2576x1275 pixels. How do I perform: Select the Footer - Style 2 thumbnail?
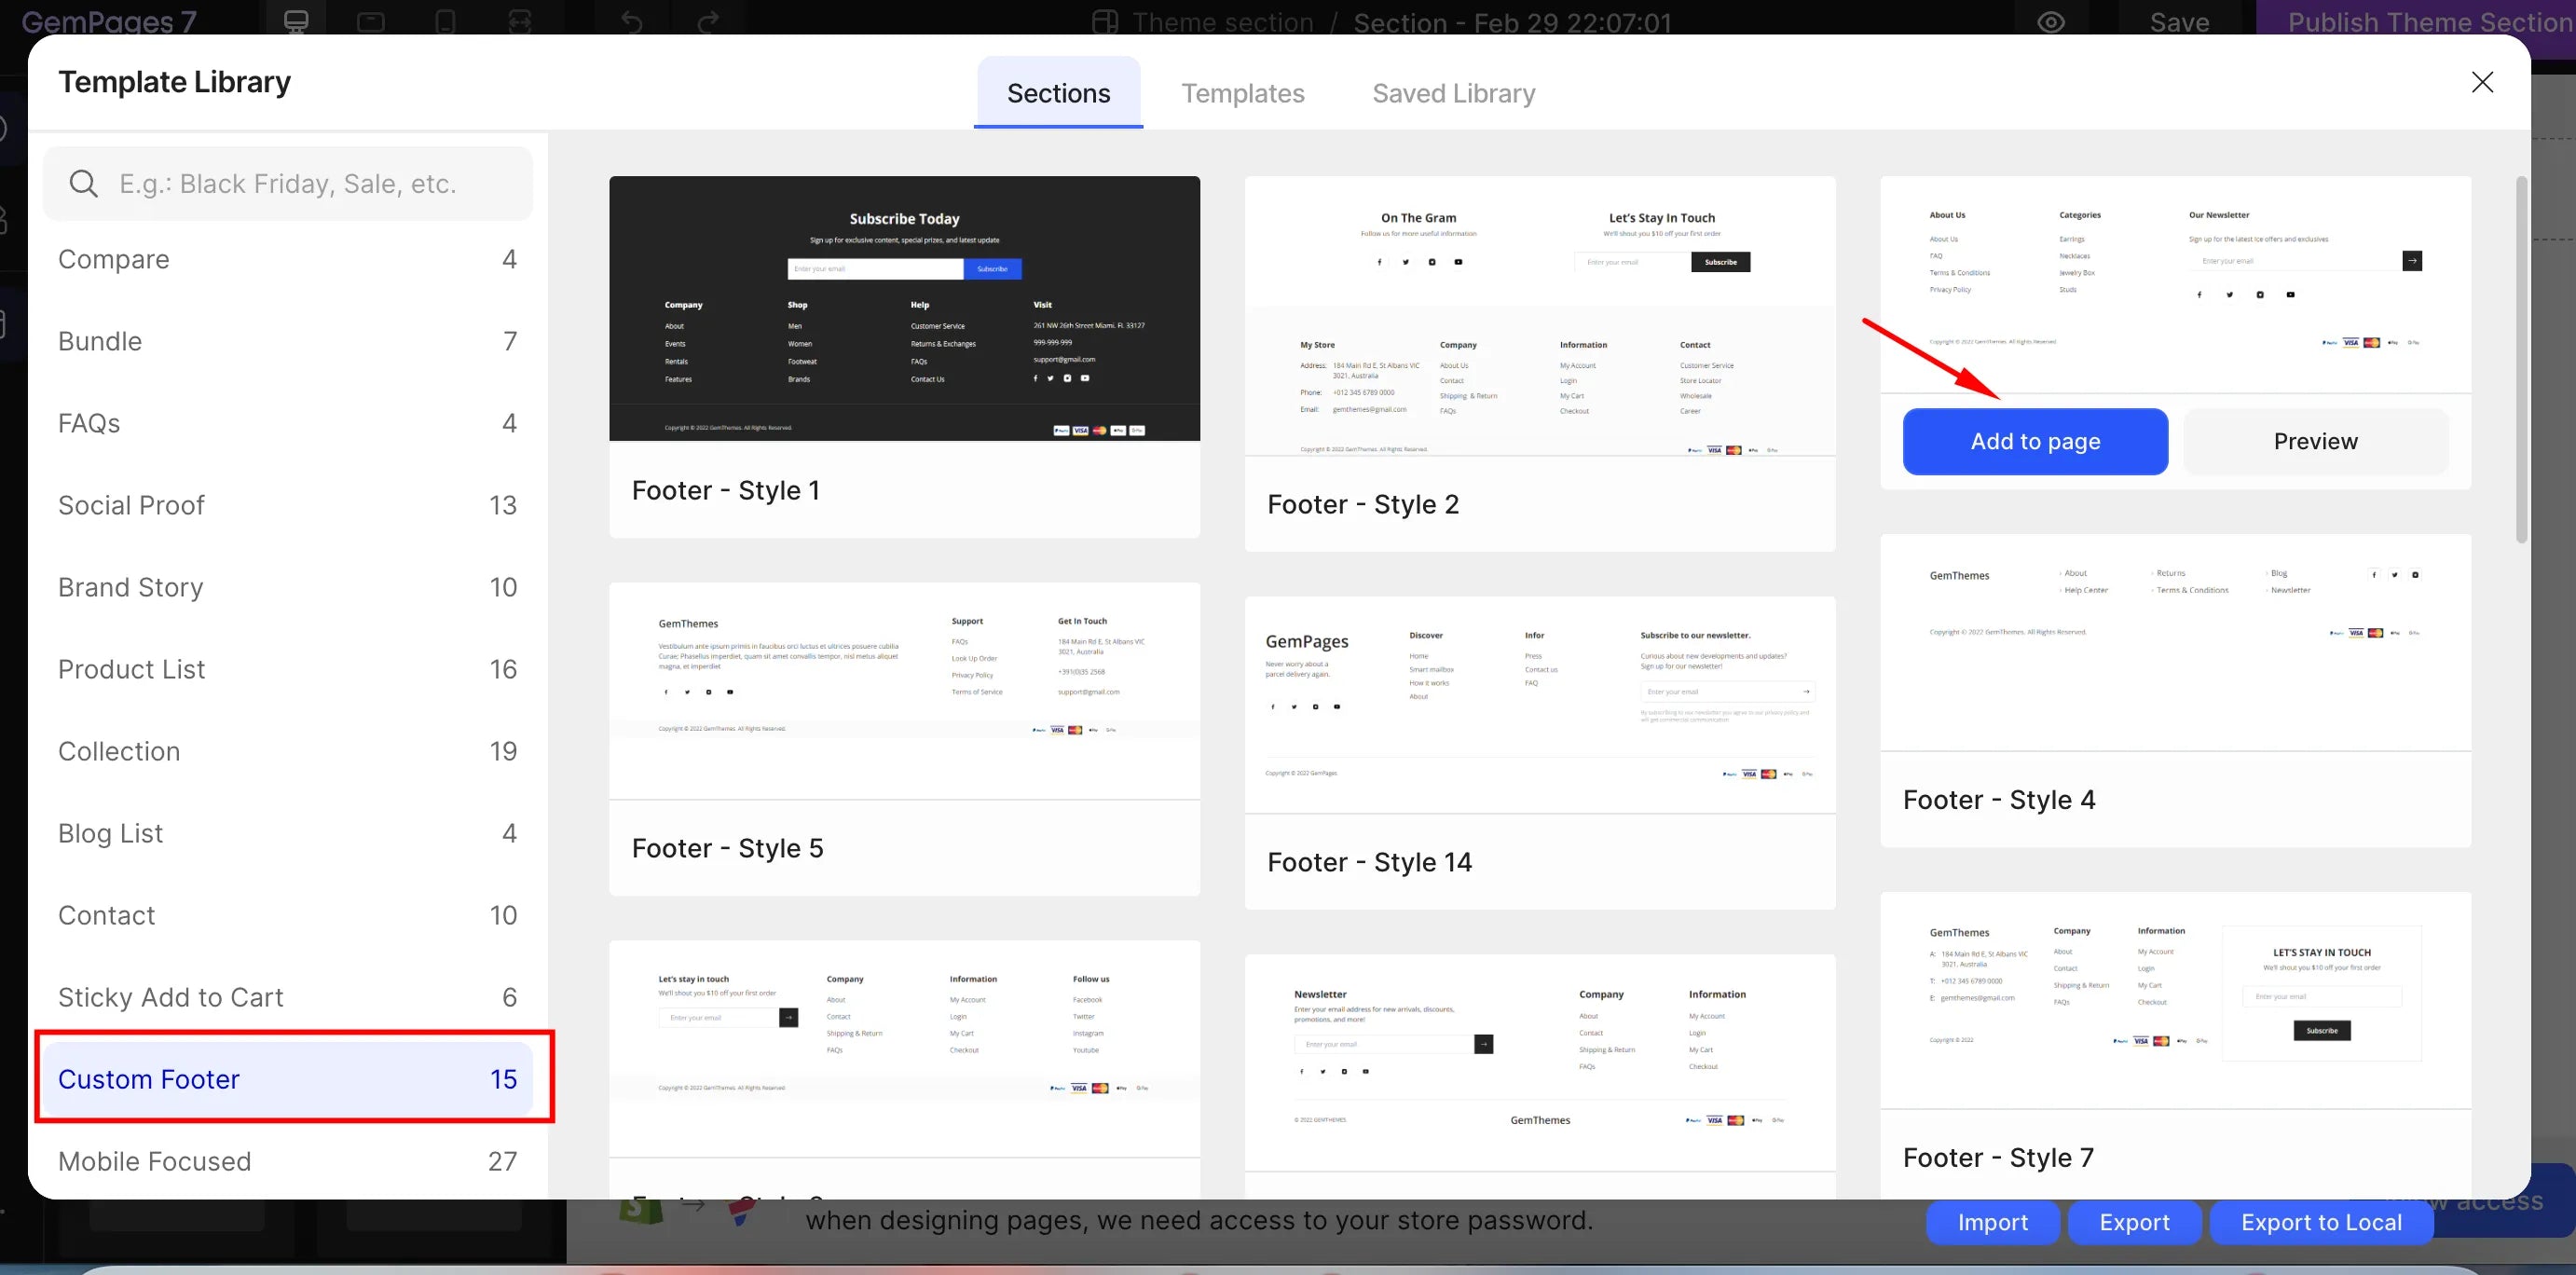(x=1540, y=316)
